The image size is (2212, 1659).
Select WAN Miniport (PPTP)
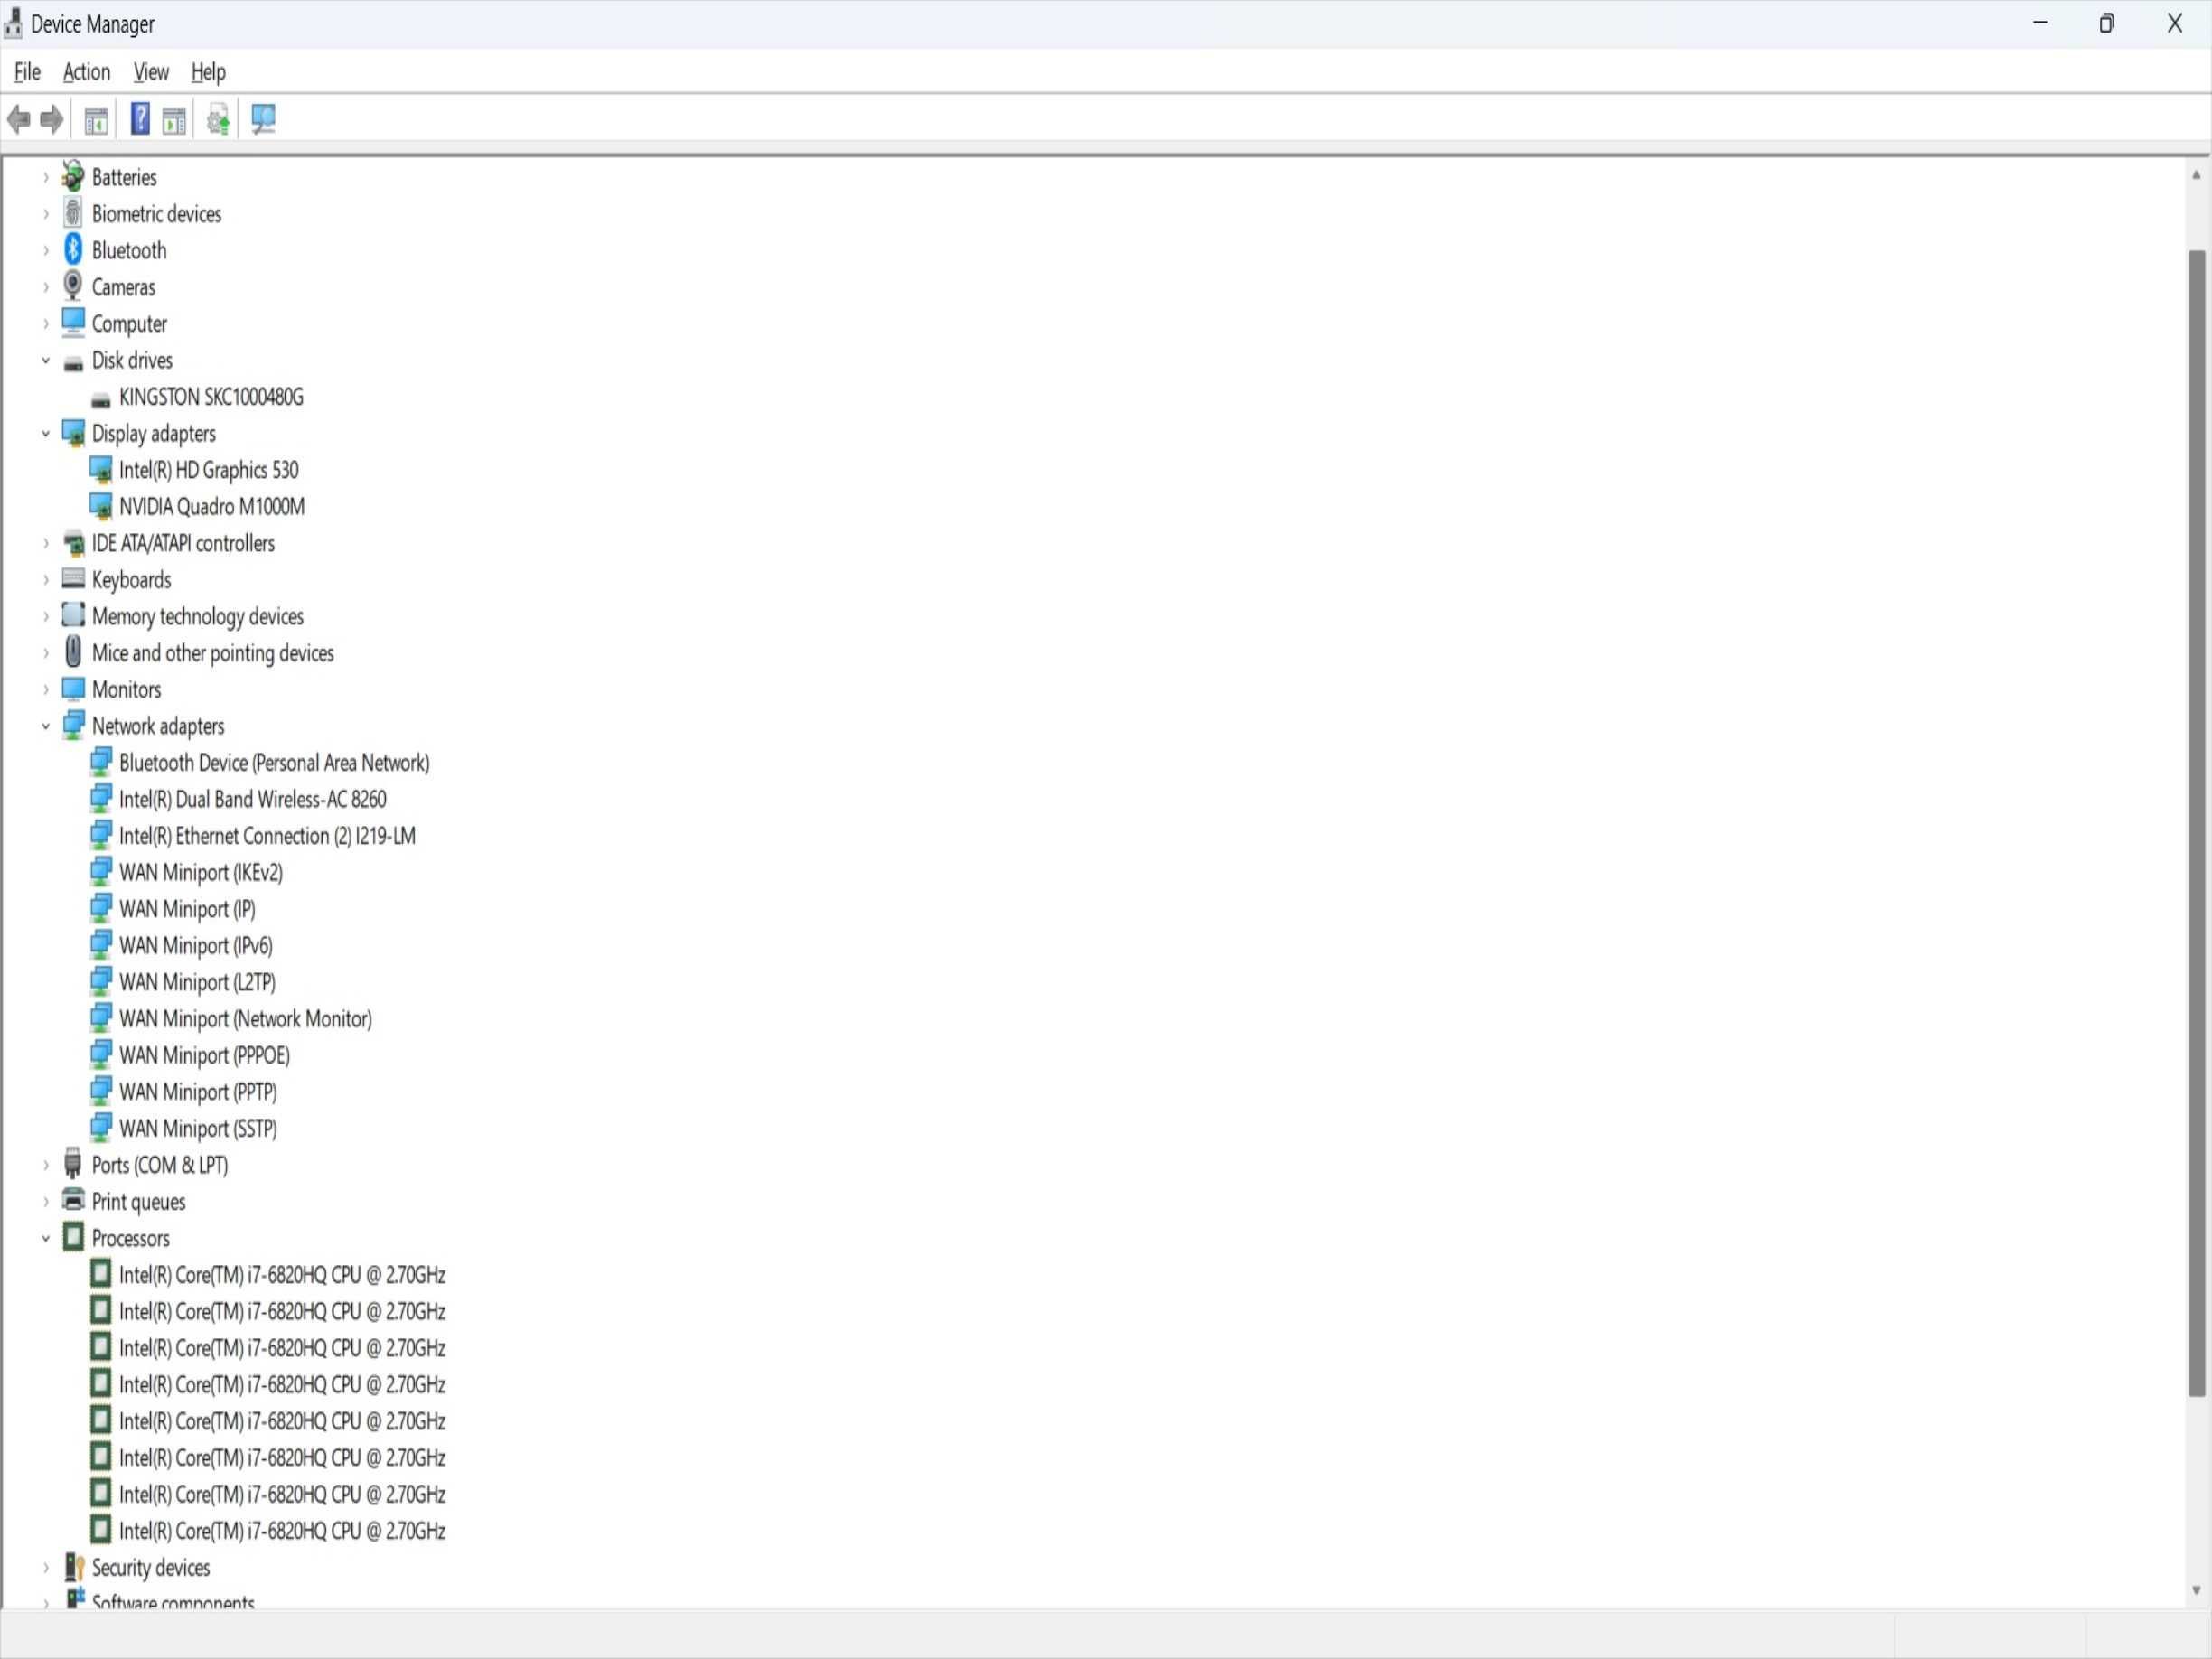click(x=198, y=1092)
